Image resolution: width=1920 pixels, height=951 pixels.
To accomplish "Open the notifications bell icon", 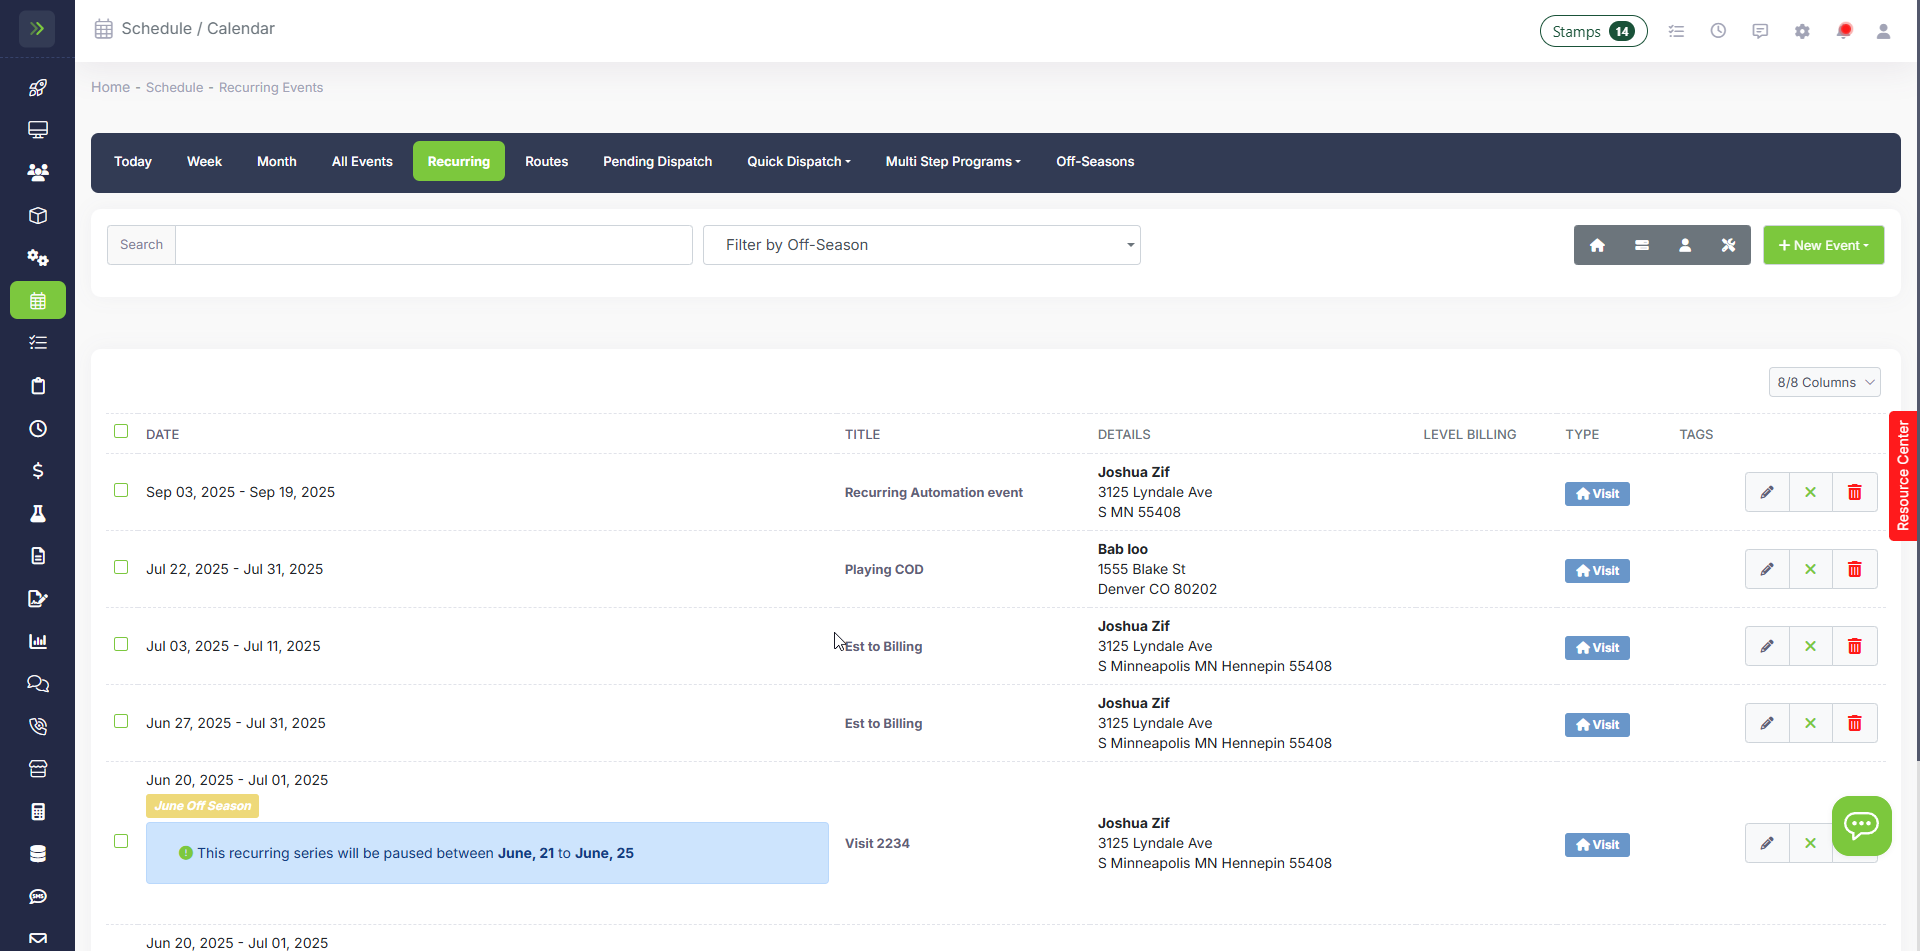I will click(x=1844, y=31).
